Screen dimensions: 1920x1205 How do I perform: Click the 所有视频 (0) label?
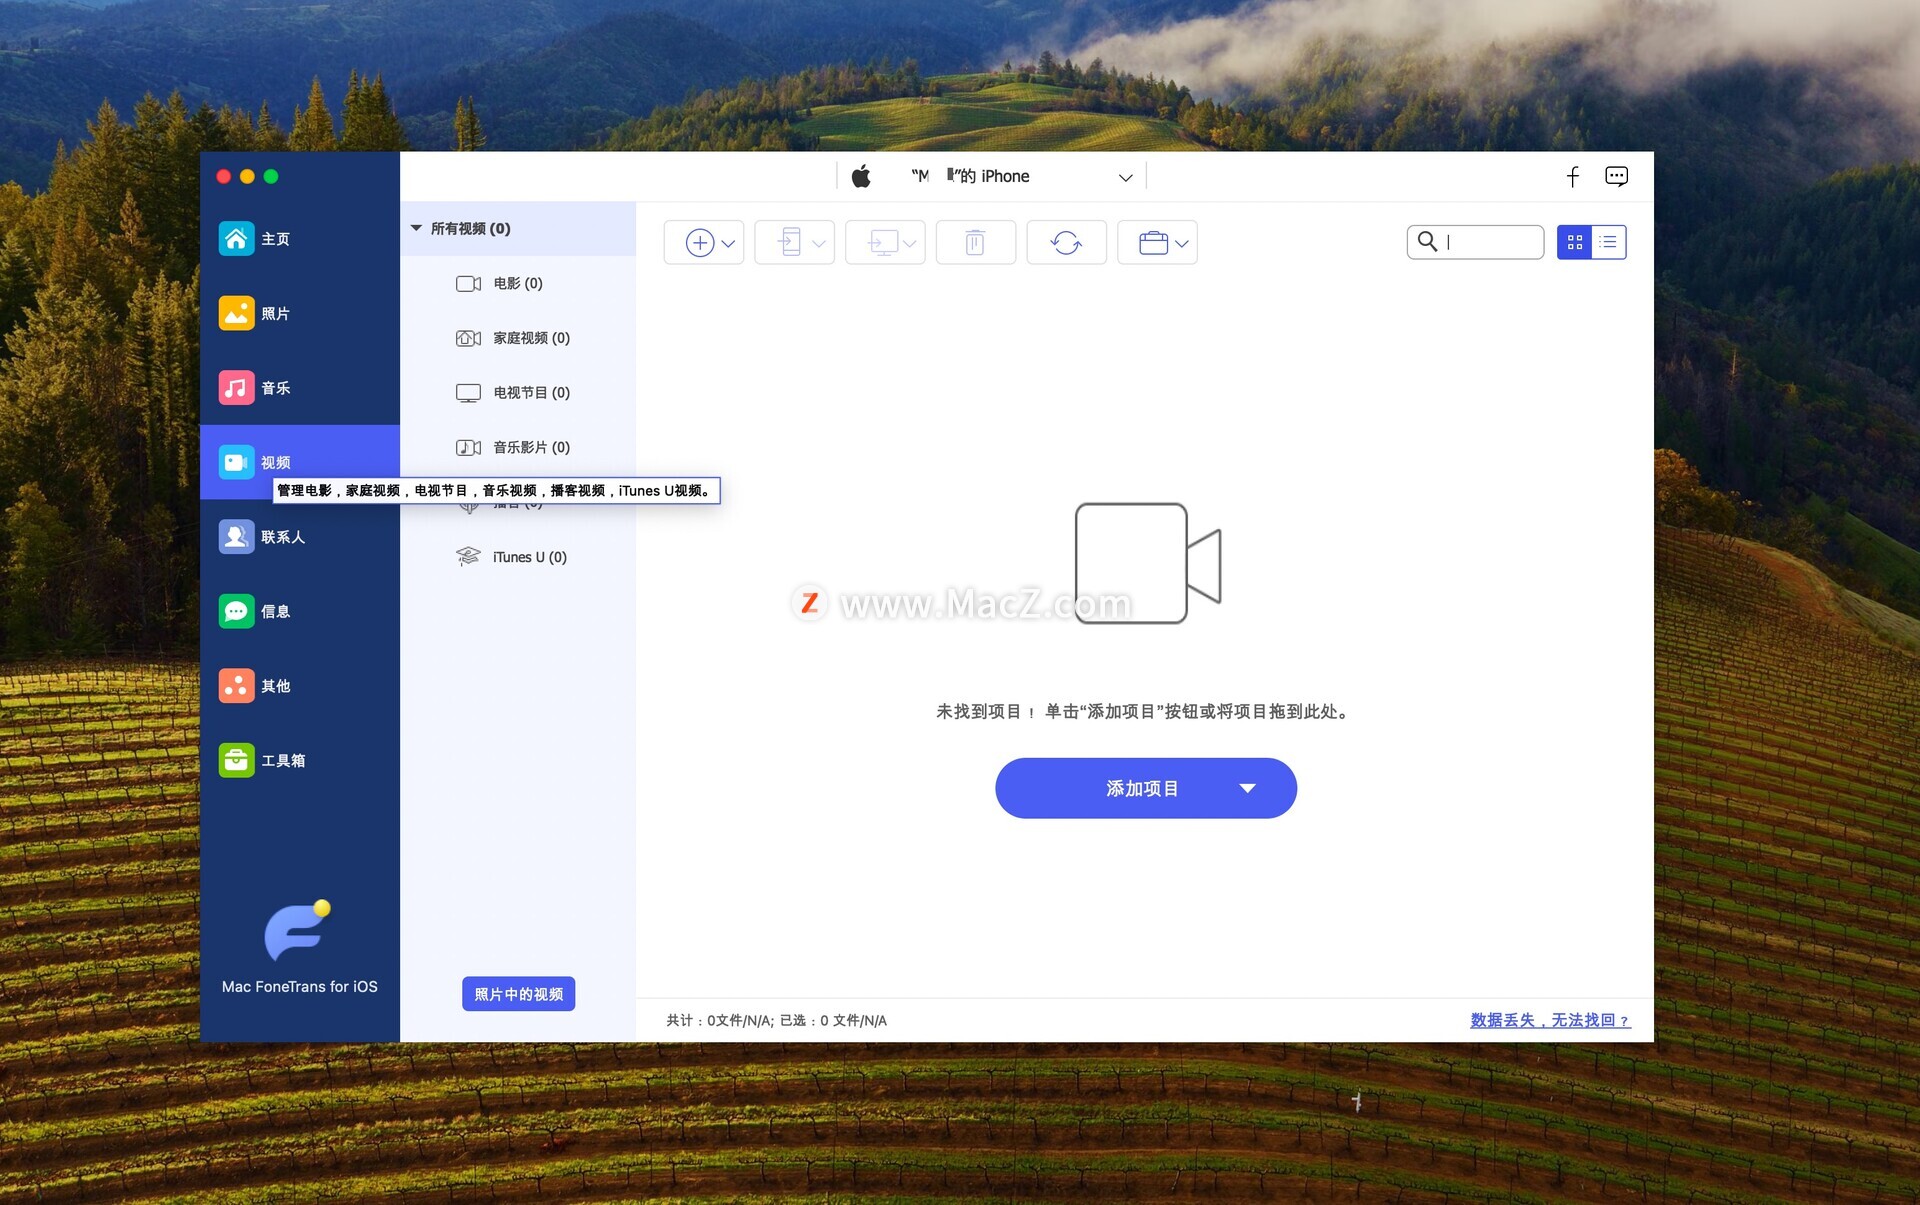[471, 228]
